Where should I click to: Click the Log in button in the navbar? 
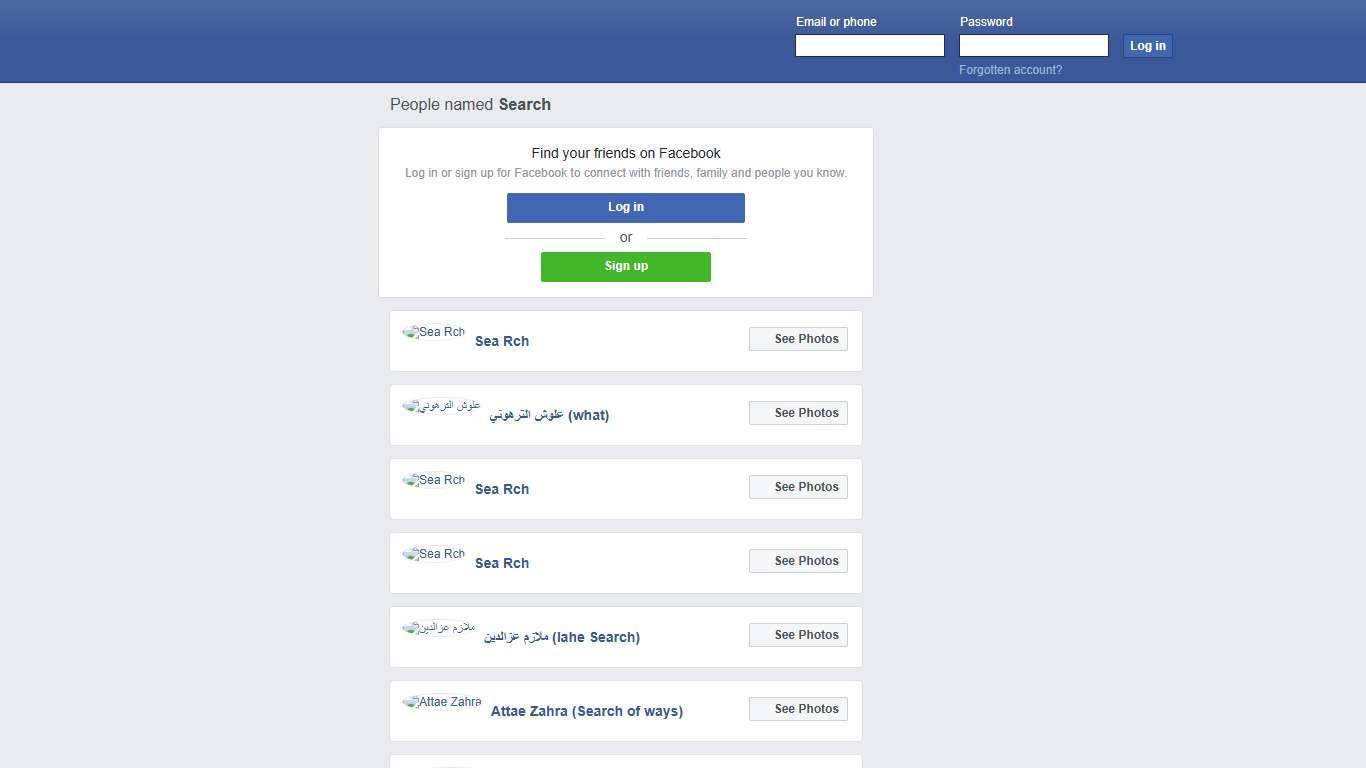(1147, 45)
